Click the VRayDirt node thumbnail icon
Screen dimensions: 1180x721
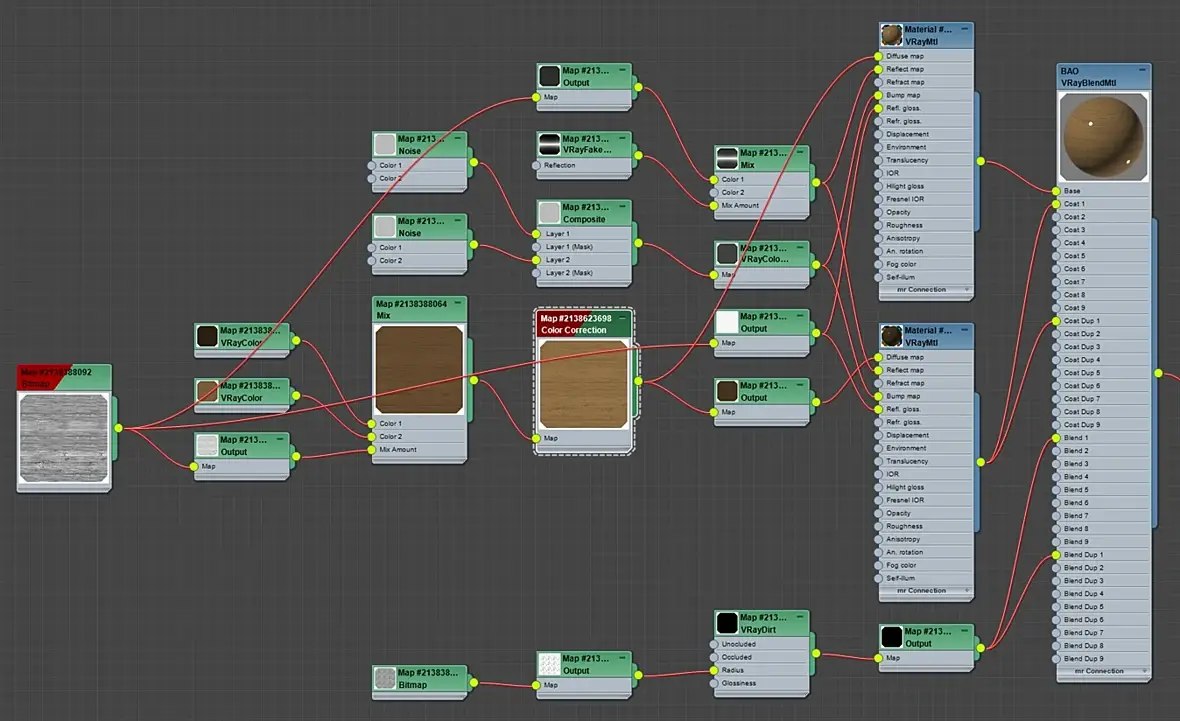click(727, 623)
